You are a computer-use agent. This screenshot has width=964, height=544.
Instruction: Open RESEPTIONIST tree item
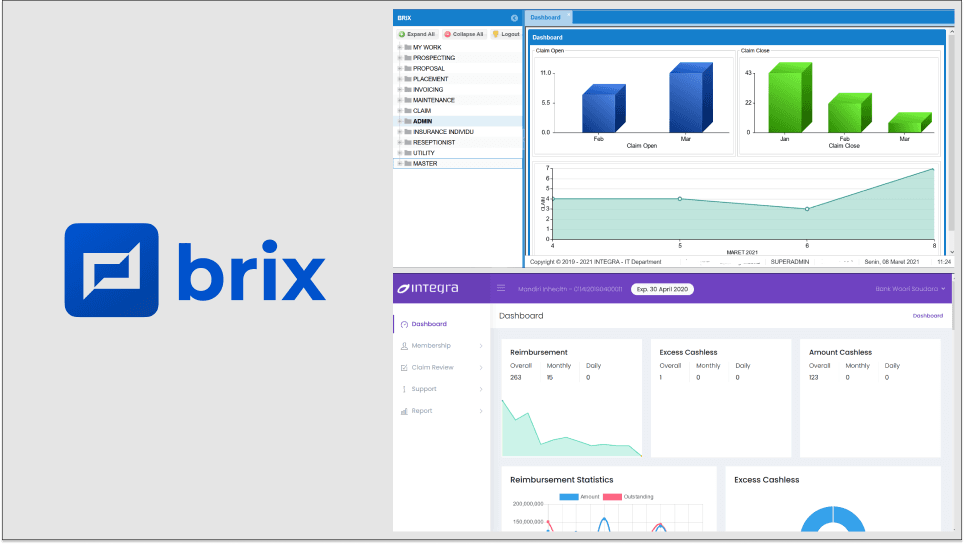[x=434, y=142]
